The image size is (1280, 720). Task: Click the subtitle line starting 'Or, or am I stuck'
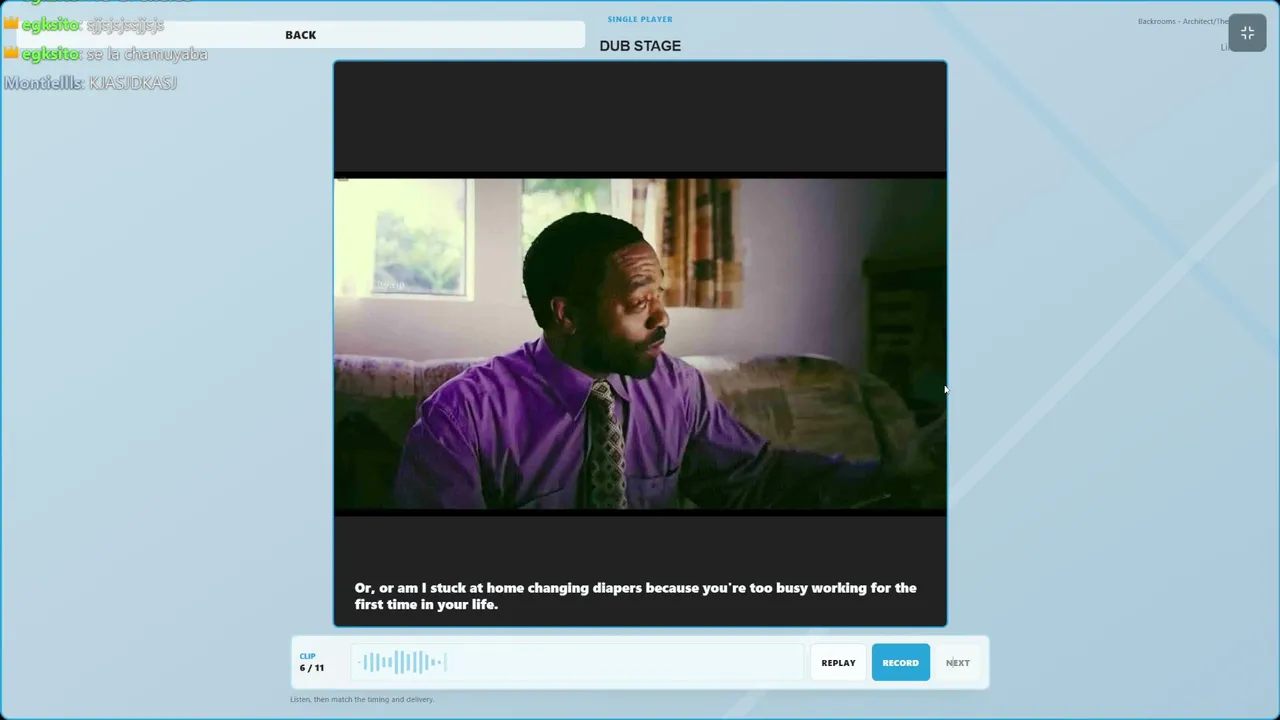pos(635,596)
